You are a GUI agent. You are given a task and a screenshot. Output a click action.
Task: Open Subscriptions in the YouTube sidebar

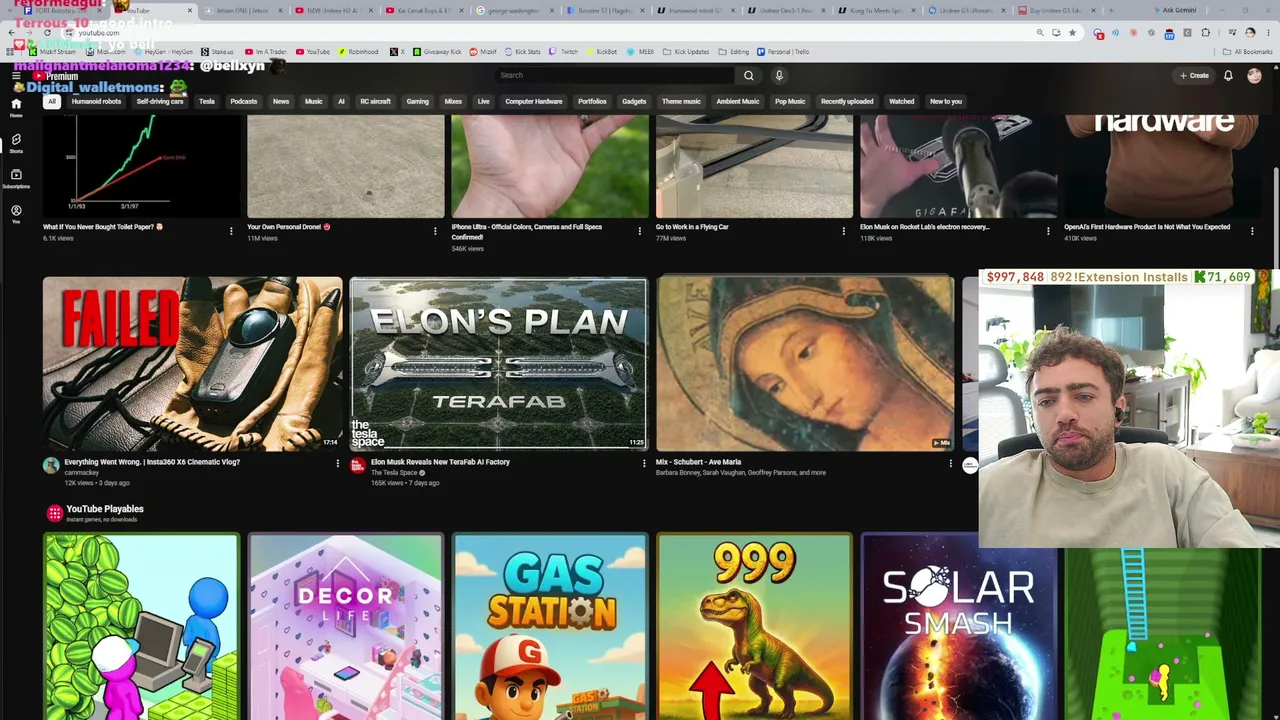point(16,178)
